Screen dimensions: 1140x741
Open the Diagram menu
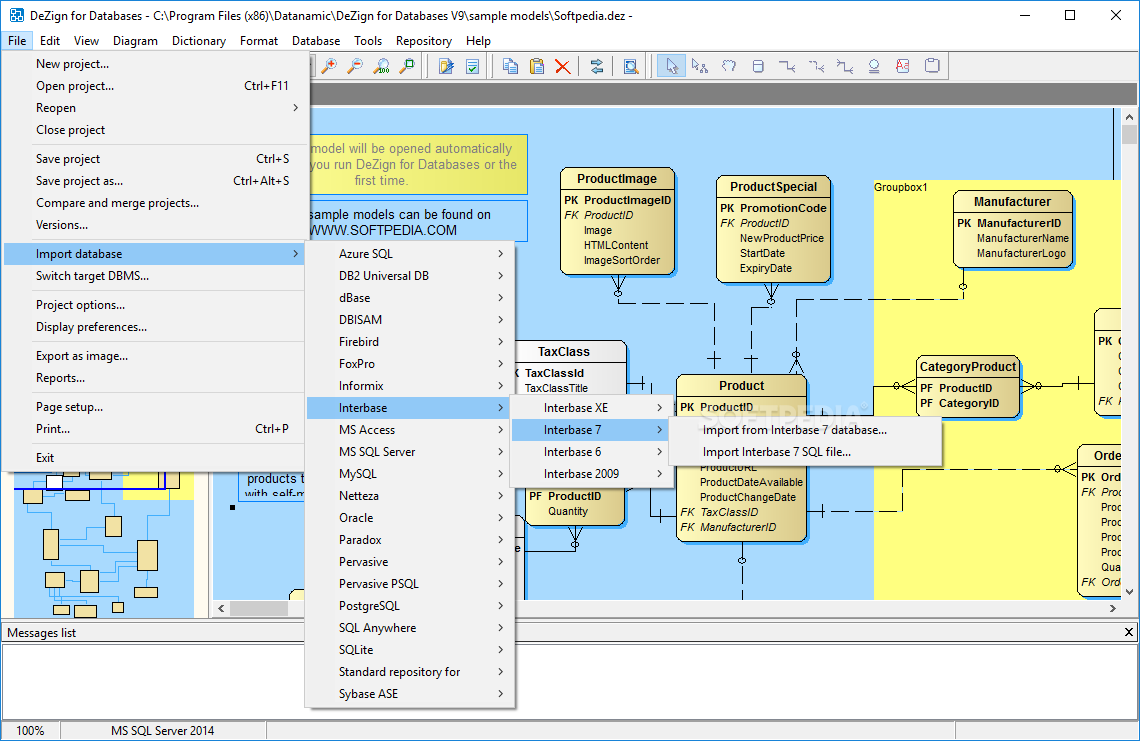coord(135,41)
